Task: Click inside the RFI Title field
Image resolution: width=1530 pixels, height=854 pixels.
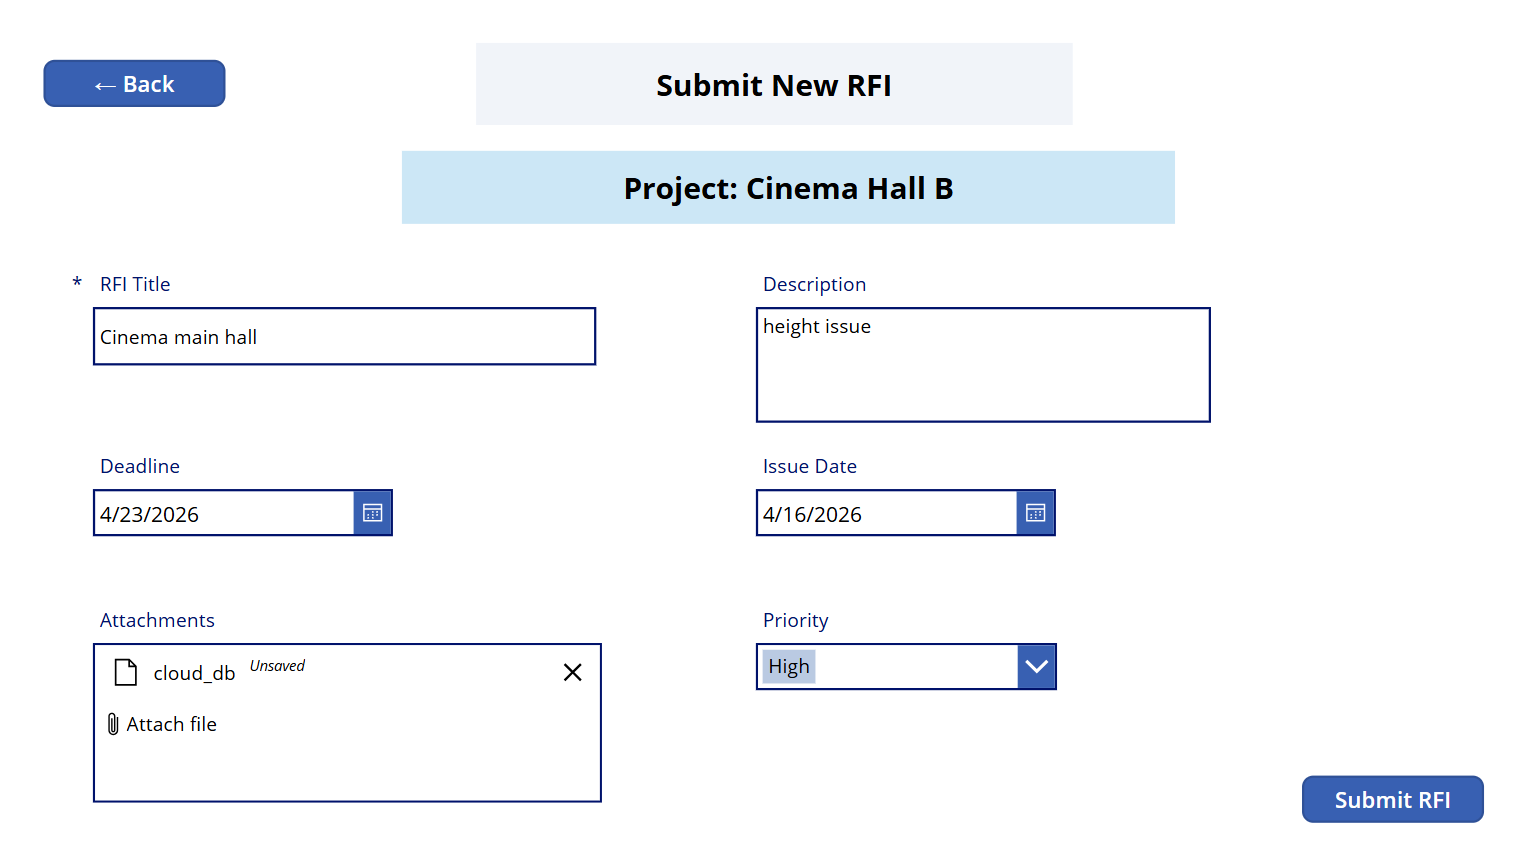Action: (344, 336)
